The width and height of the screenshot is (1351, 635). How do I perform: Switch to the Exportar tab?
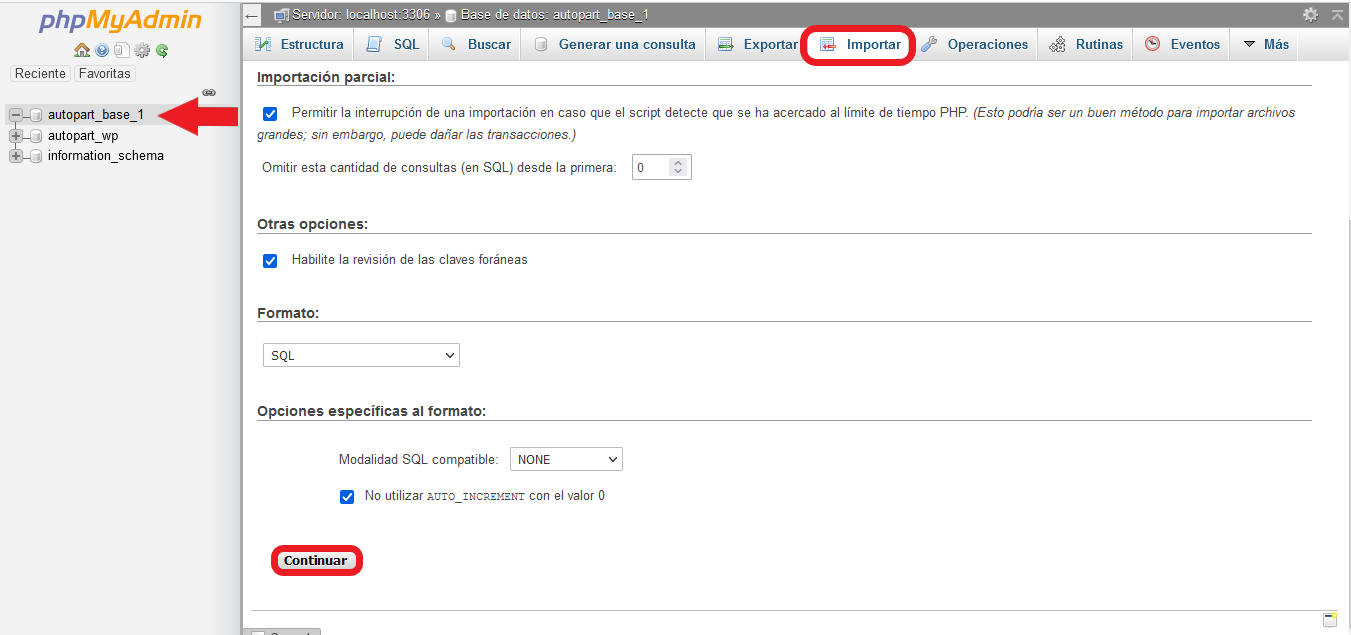pyautogui.click(x=758, y=45)
